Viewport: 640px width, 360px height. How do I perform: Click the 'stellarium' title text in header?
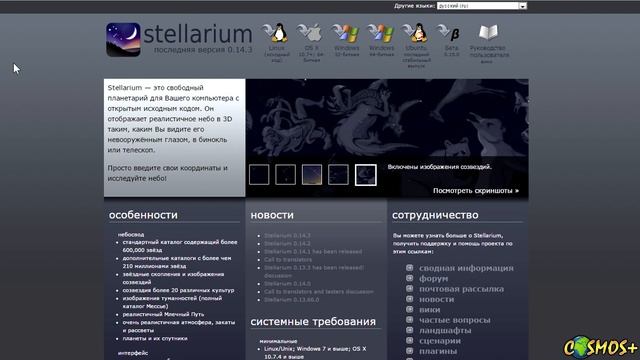198,33
